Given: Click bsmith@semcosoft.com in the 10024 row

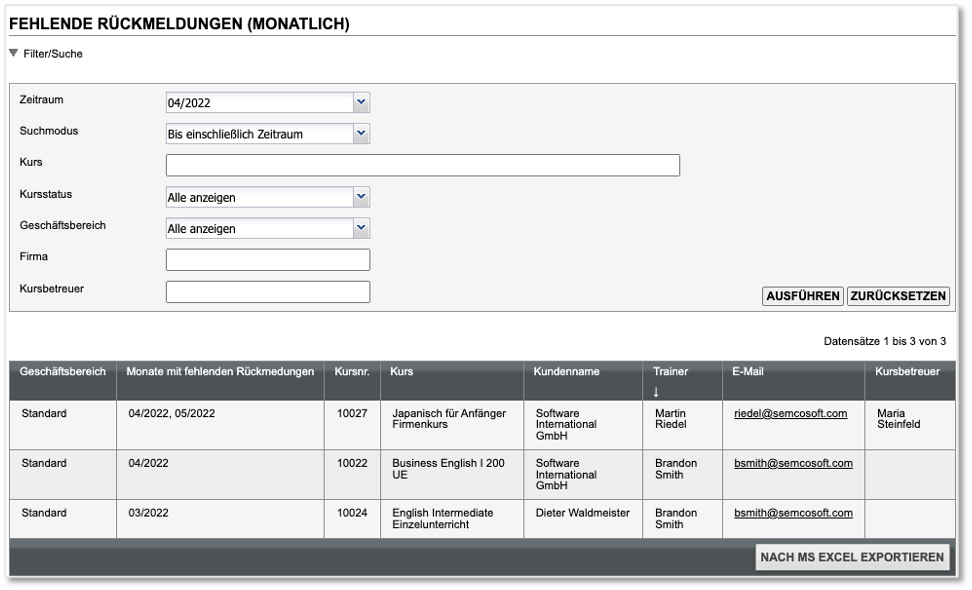Looking at the screenshot, I should (792, 513).
